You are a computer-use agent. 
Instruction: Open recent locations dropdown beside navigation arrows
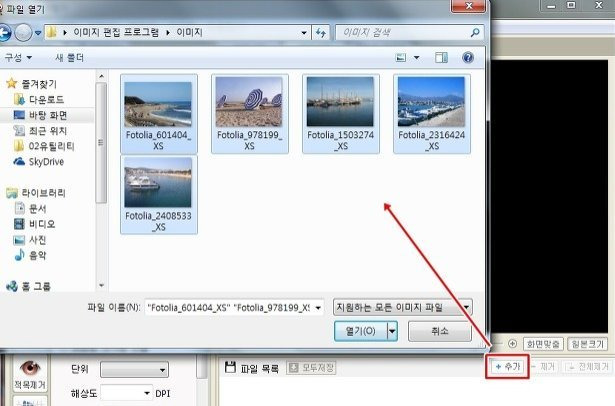click(38, 33)
